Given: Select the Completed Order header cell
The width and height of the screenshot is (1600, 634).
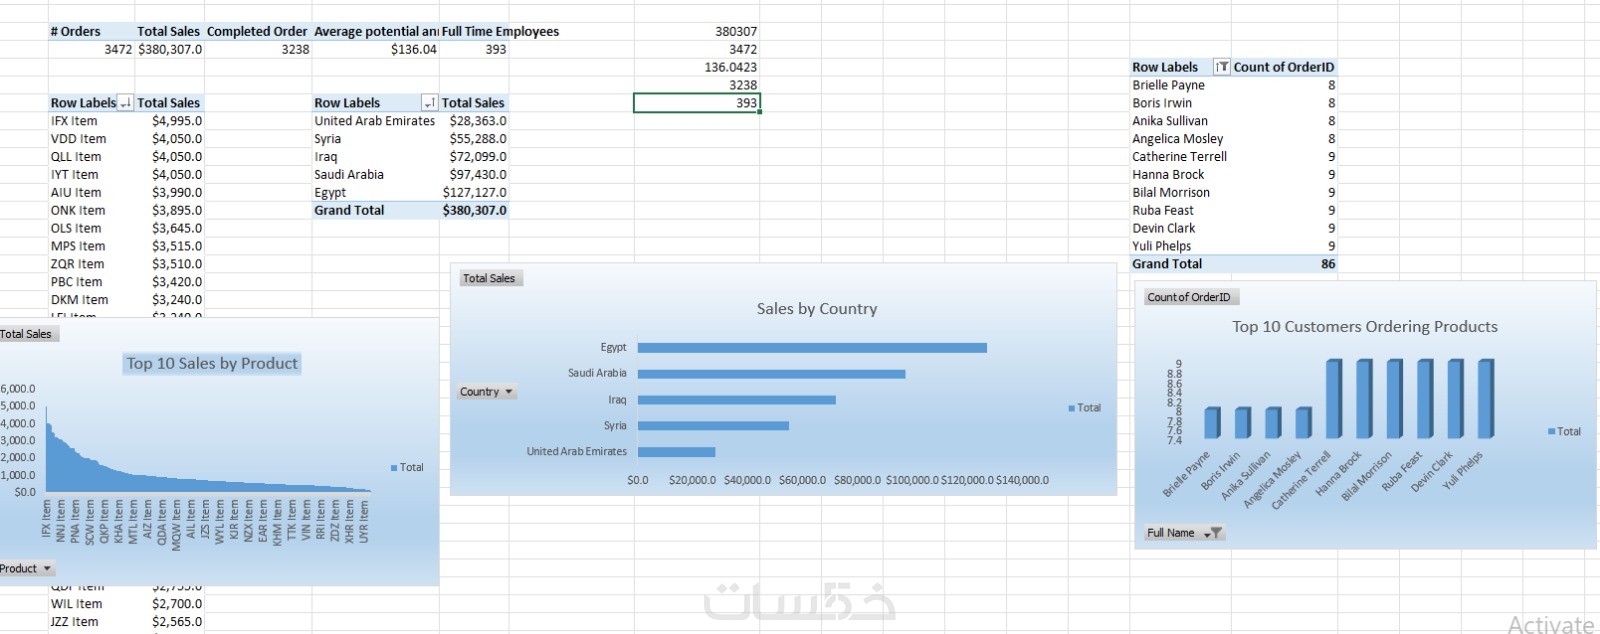Looking at the screenshot, I should (x=258, y=31).
